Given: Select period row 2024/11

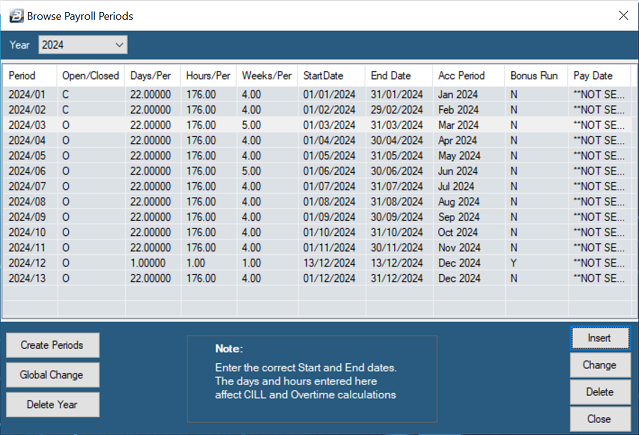Looking at the screenshot, I should 317,247.
